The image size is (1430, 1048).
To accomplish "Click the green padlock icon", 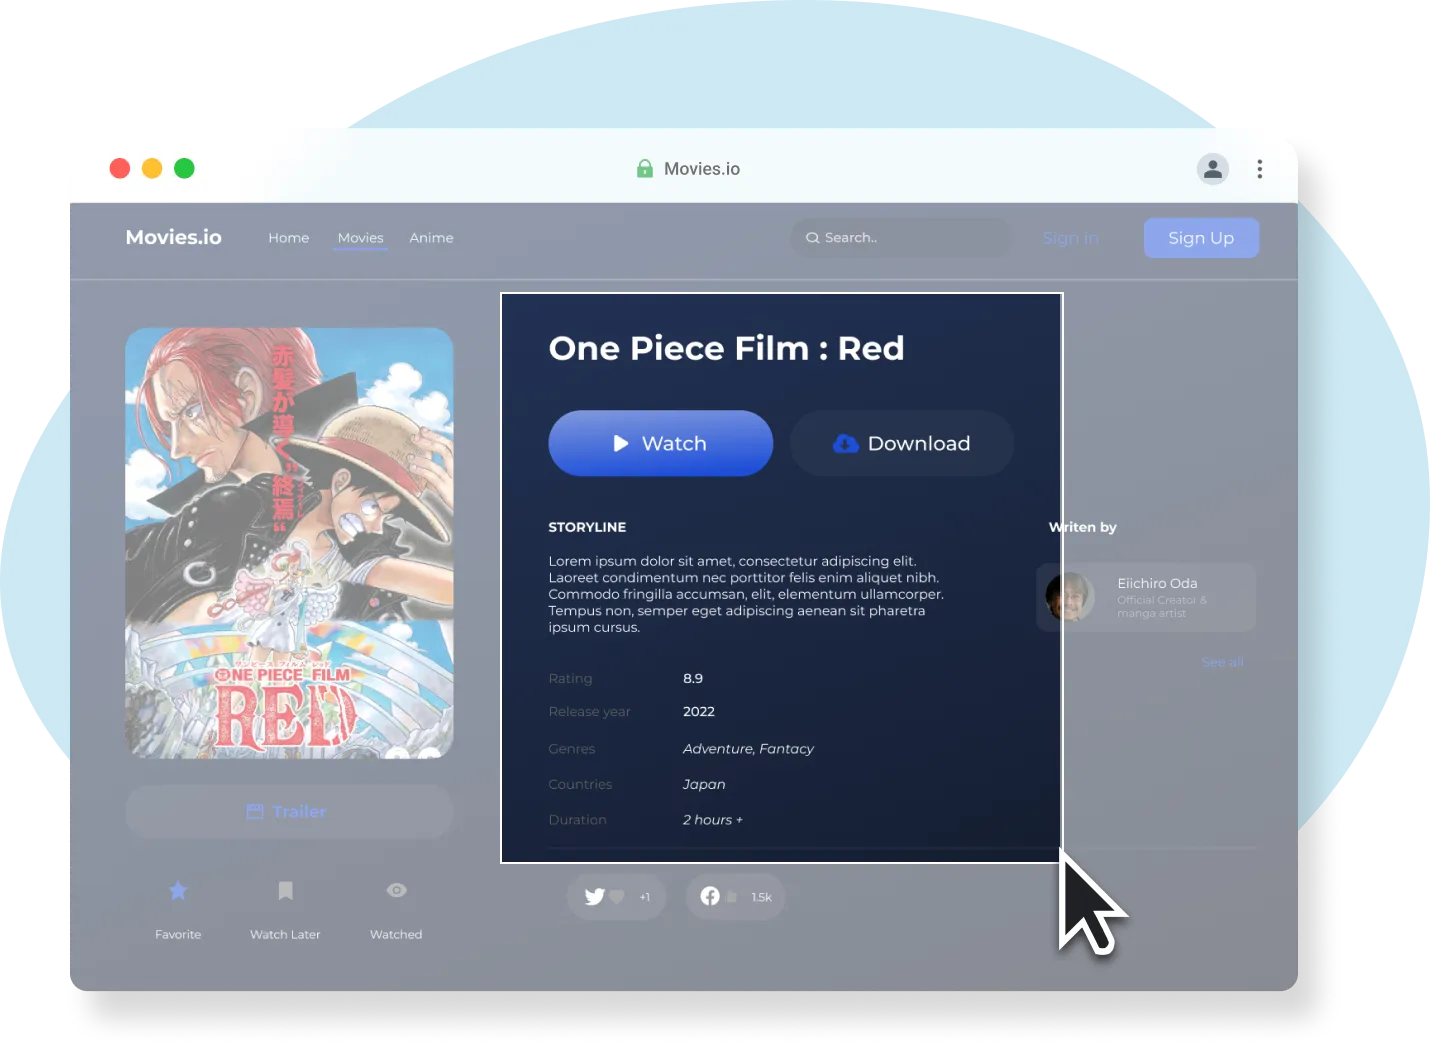I will pyautogui.click(x=645, y=168).
